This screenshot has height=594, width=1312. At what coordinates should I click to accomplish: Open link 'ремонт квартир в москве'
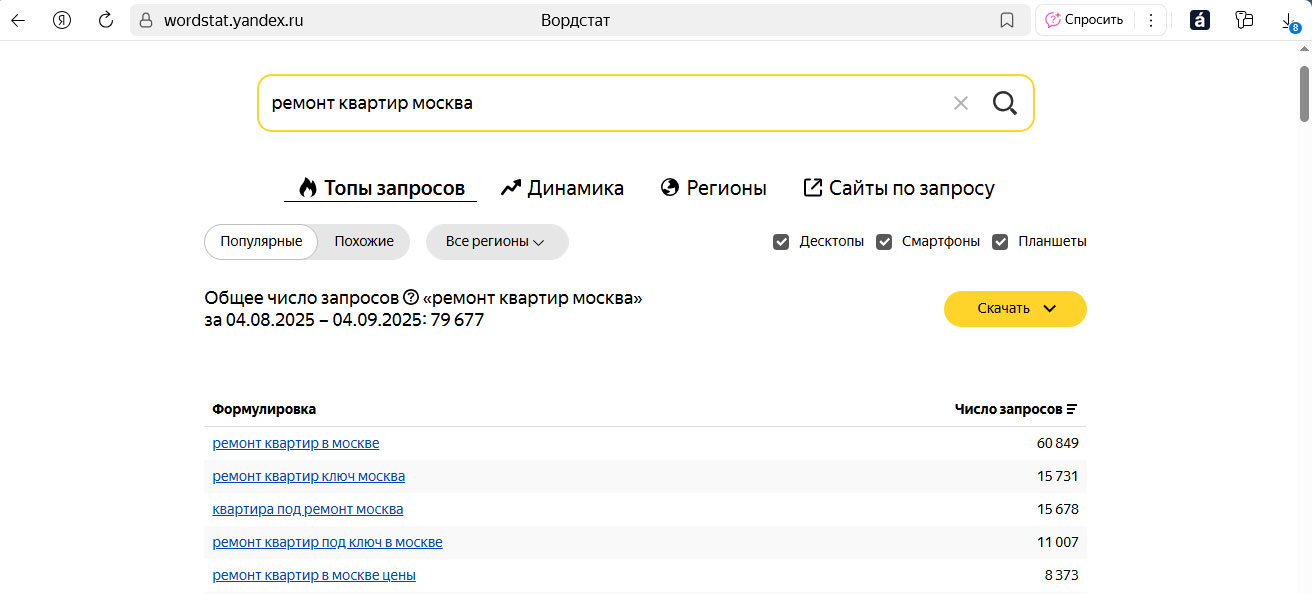pos(296,443)
